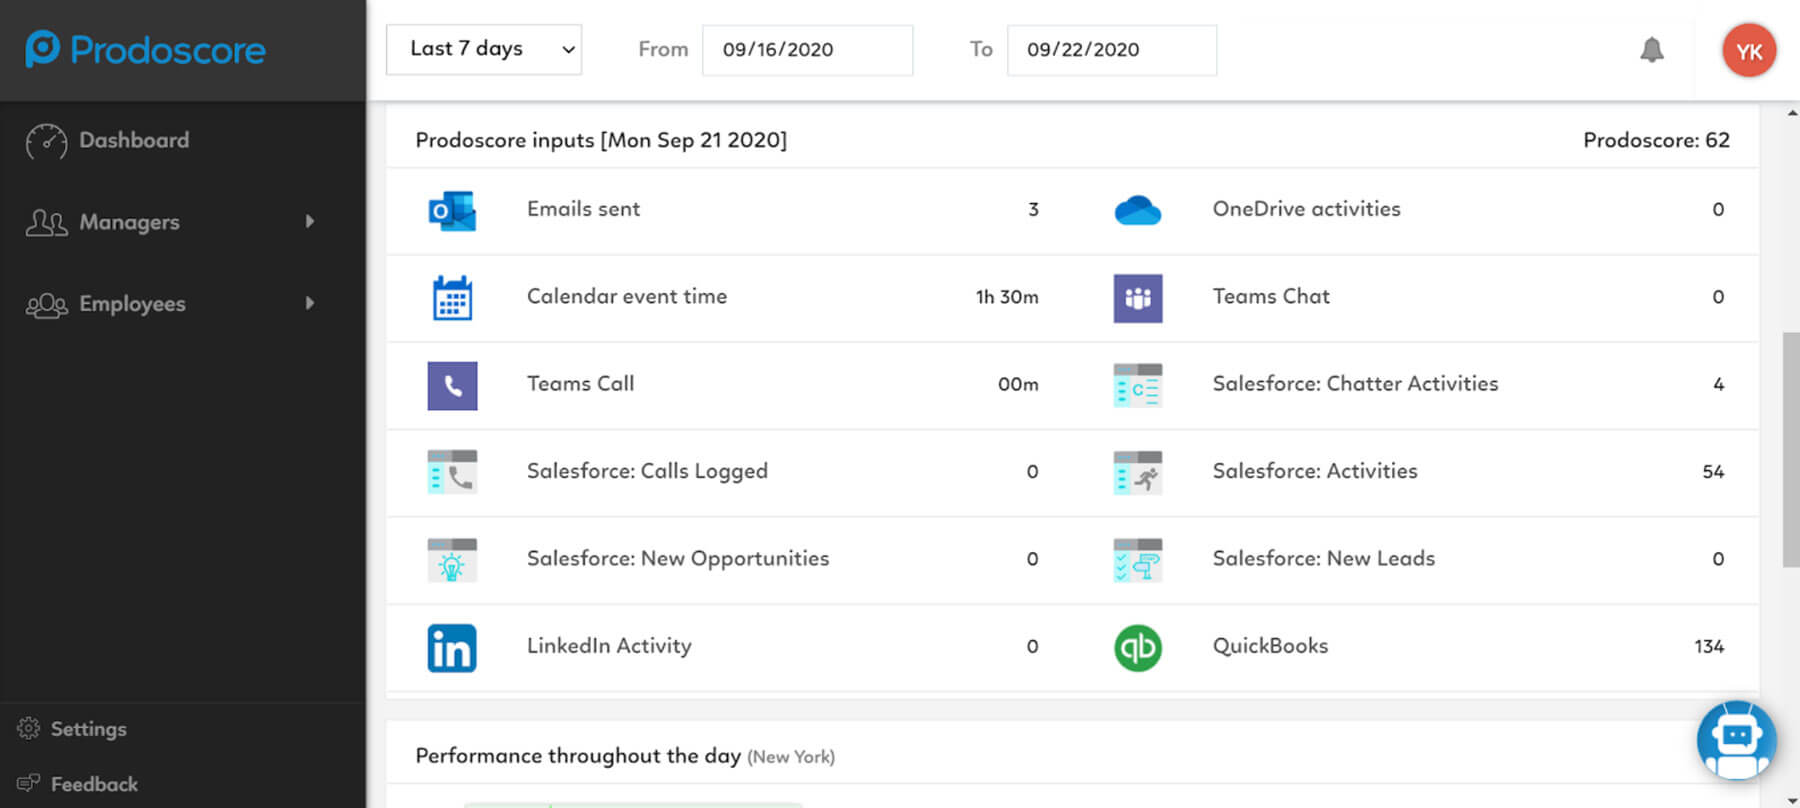Click the Managers people icon
The width and height of the screenshot is (1800, 808).
(x=46, y=222)
